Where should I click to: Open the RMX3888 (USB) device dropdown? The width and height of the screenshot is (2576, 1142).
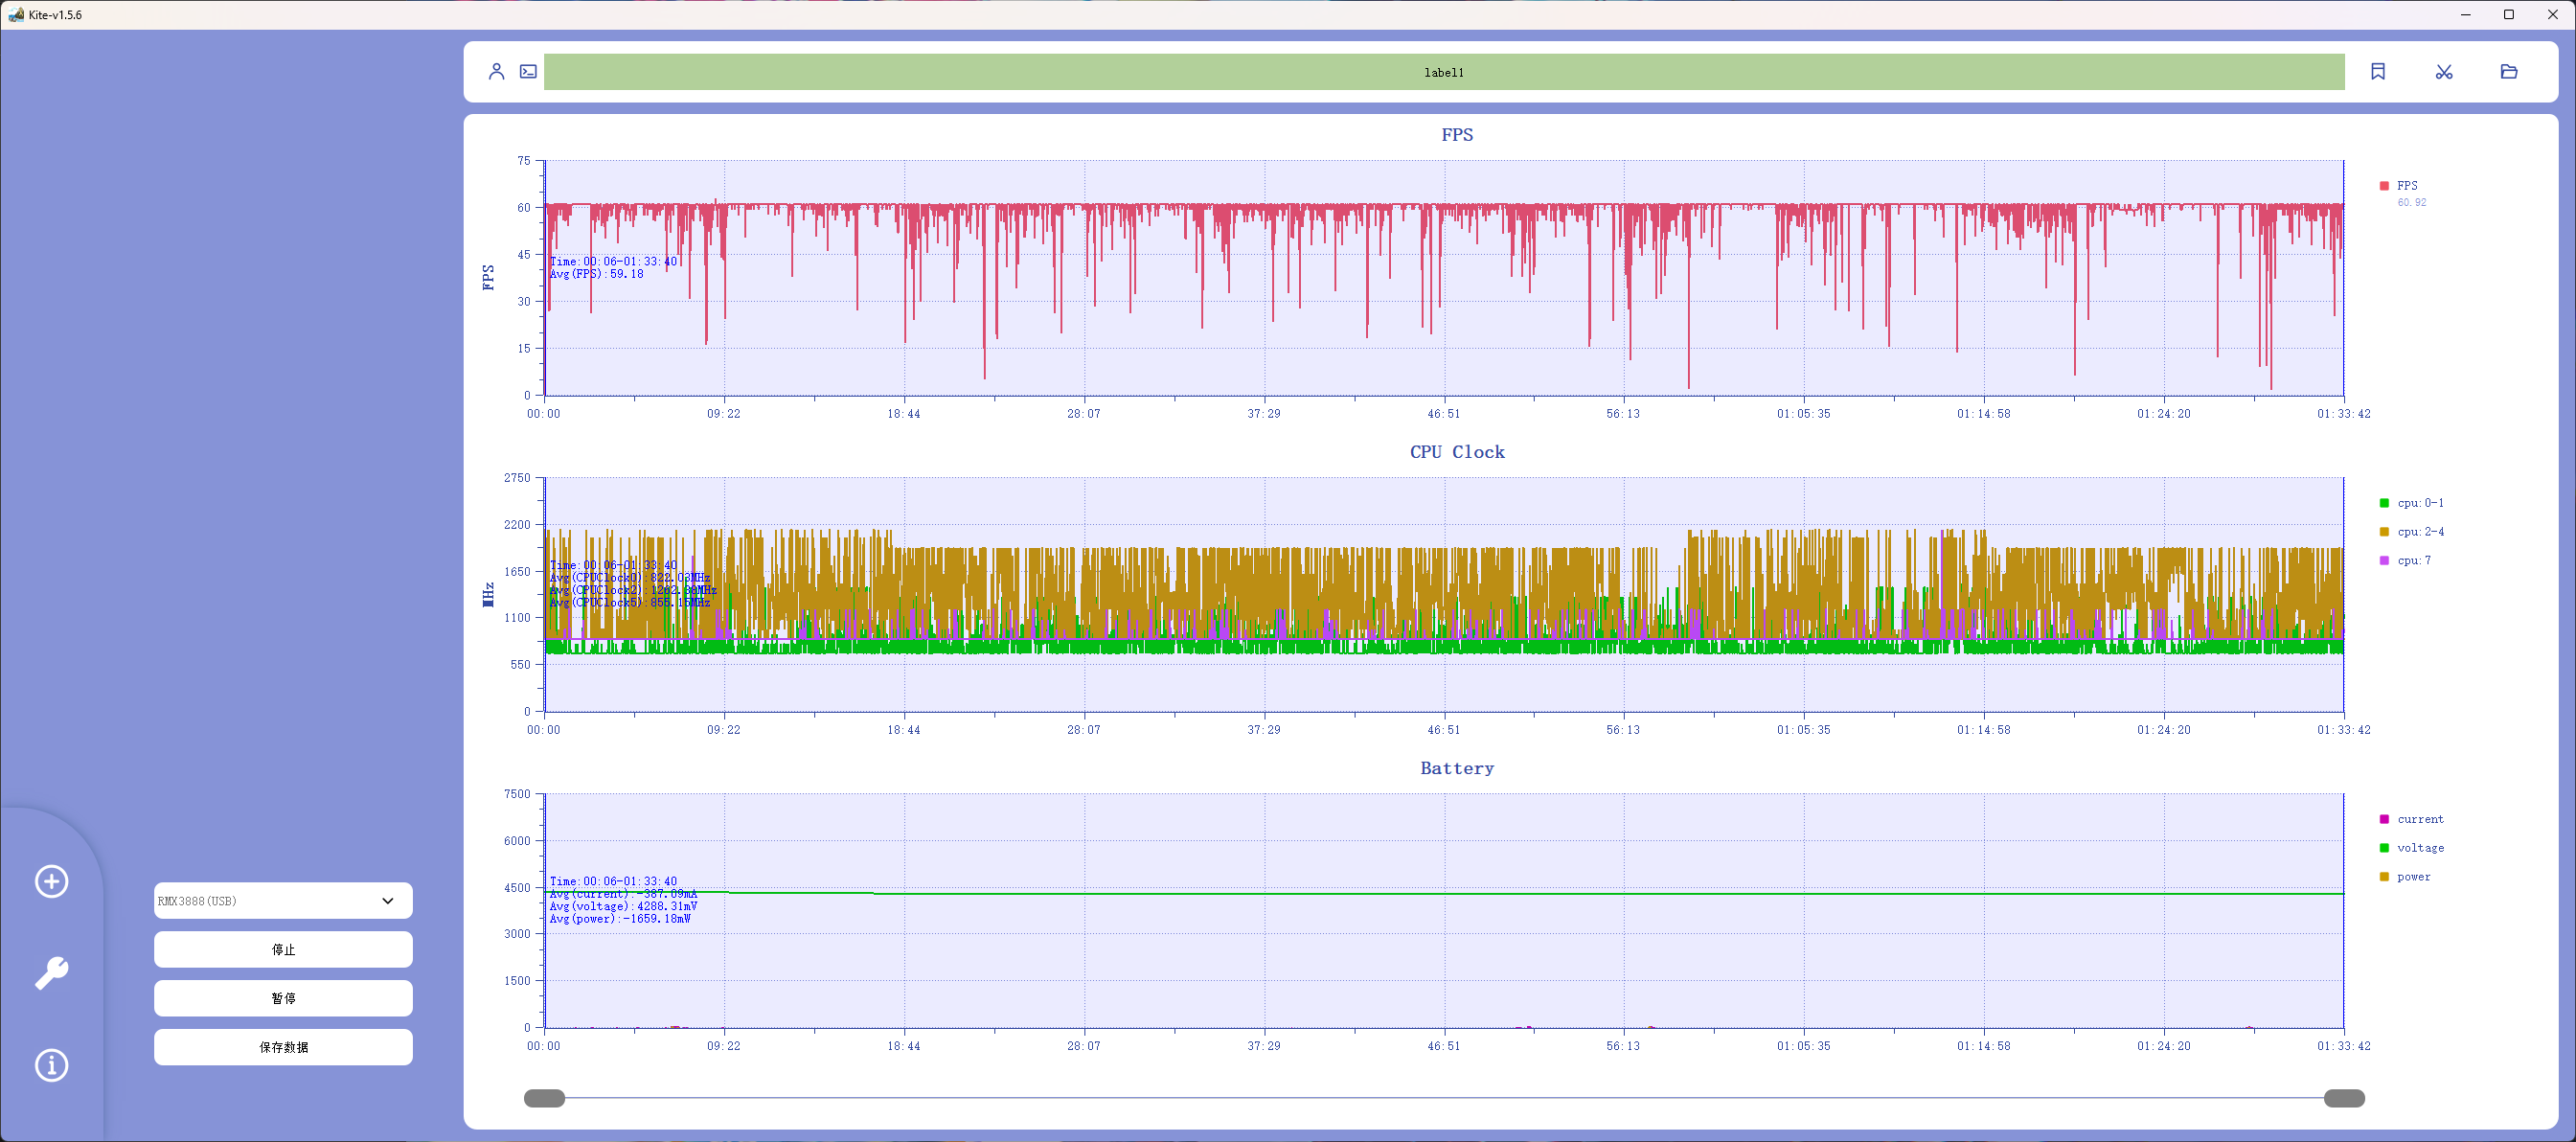[x=283, y=901]
